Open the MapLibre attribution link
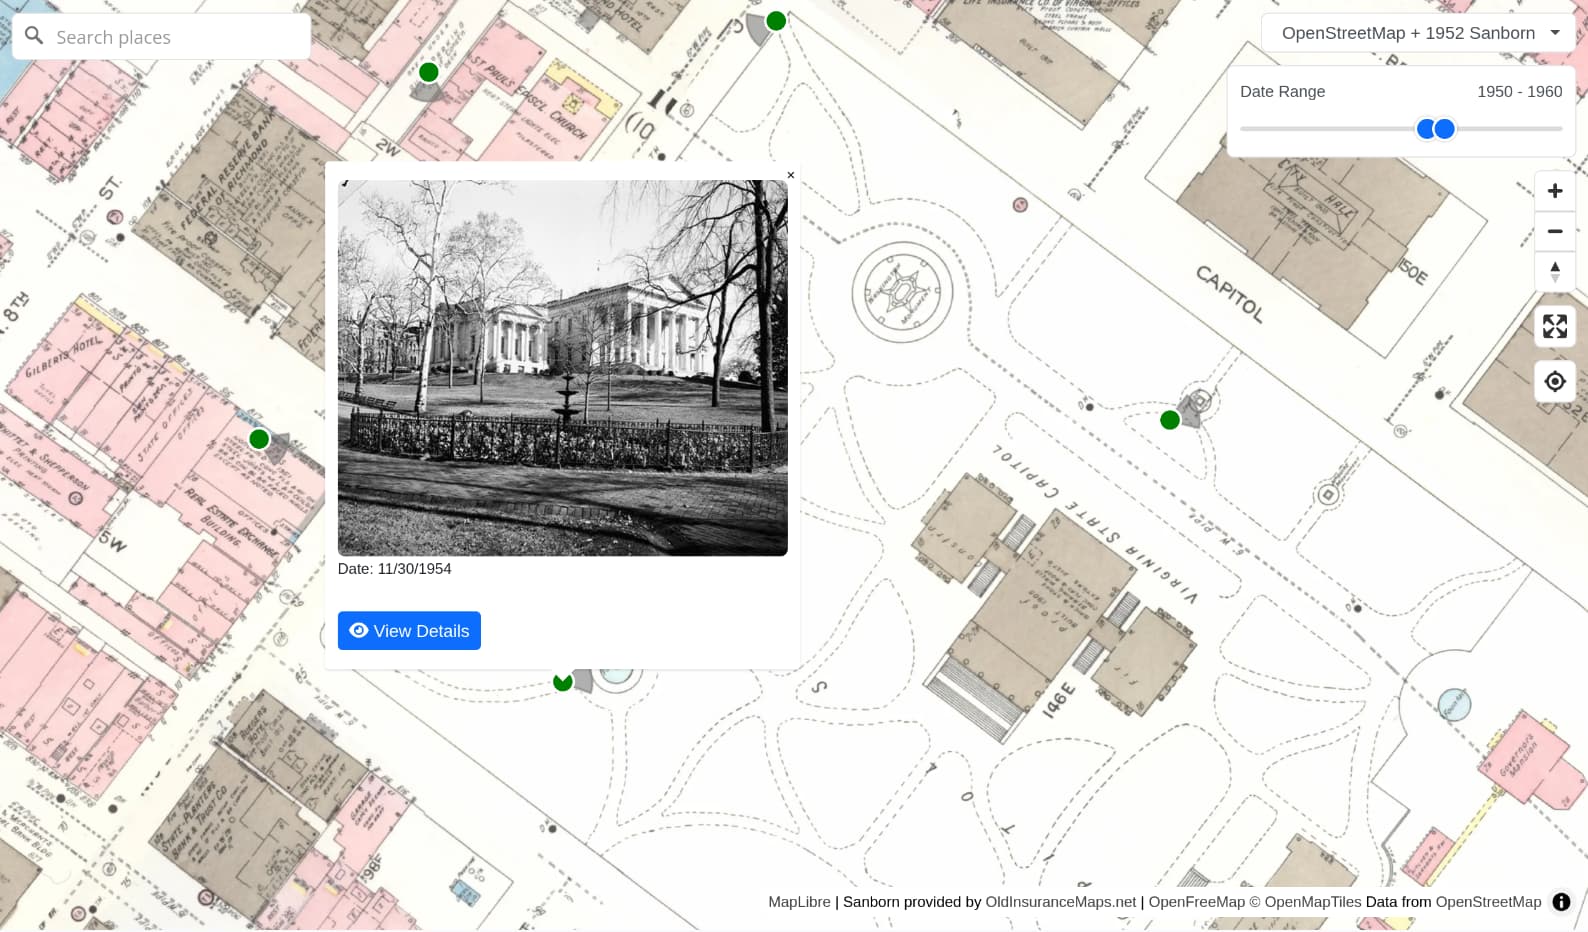Screen dimensions: 1588x932 pos(799,902)
